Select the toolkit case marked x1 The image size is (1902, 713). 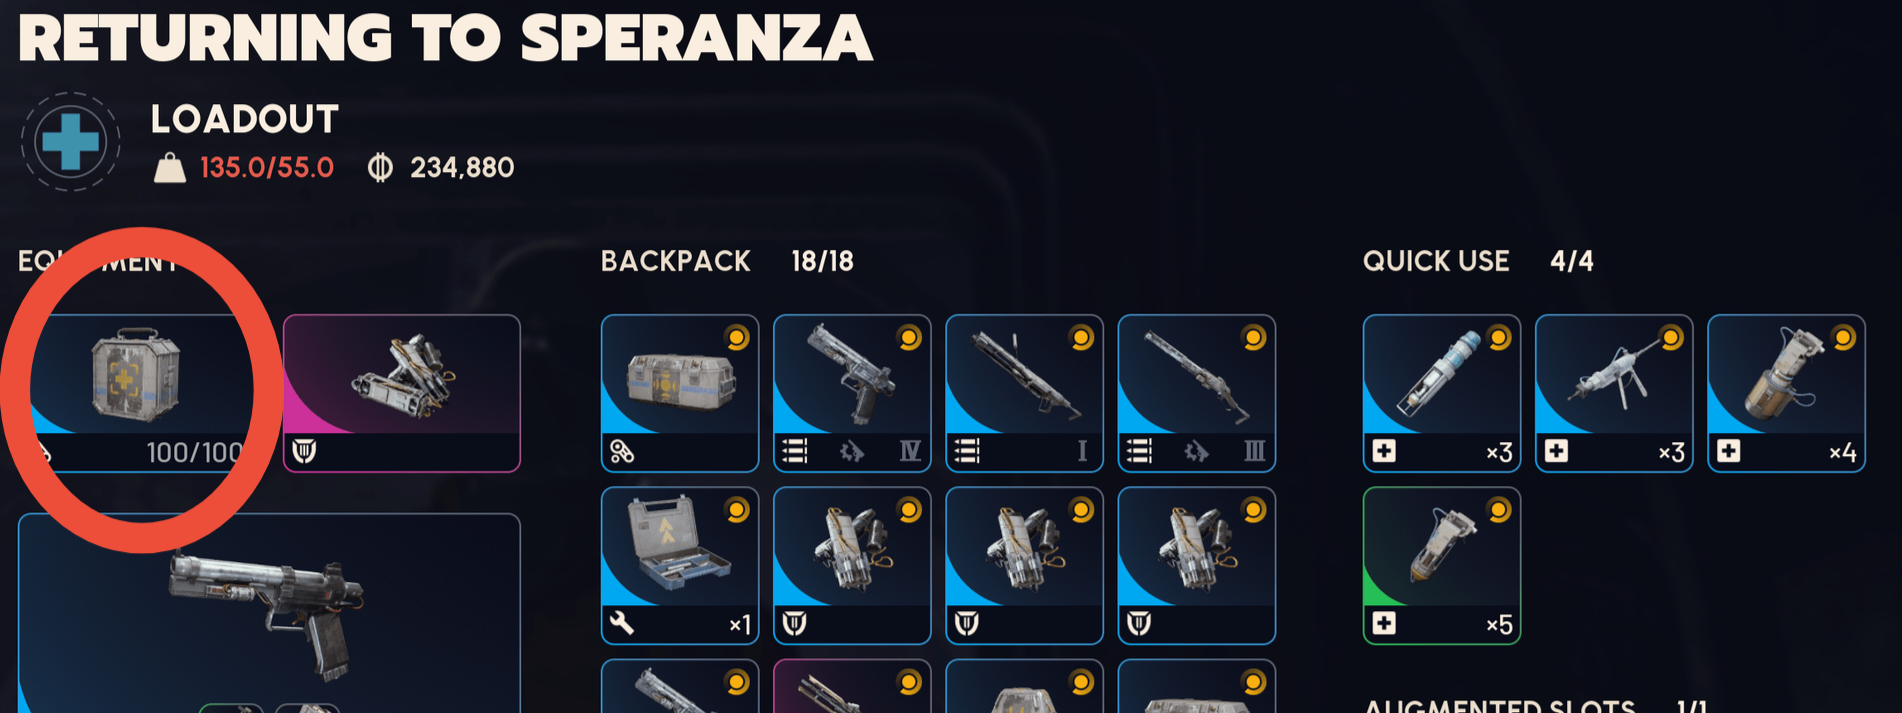[x=680, y=565]
